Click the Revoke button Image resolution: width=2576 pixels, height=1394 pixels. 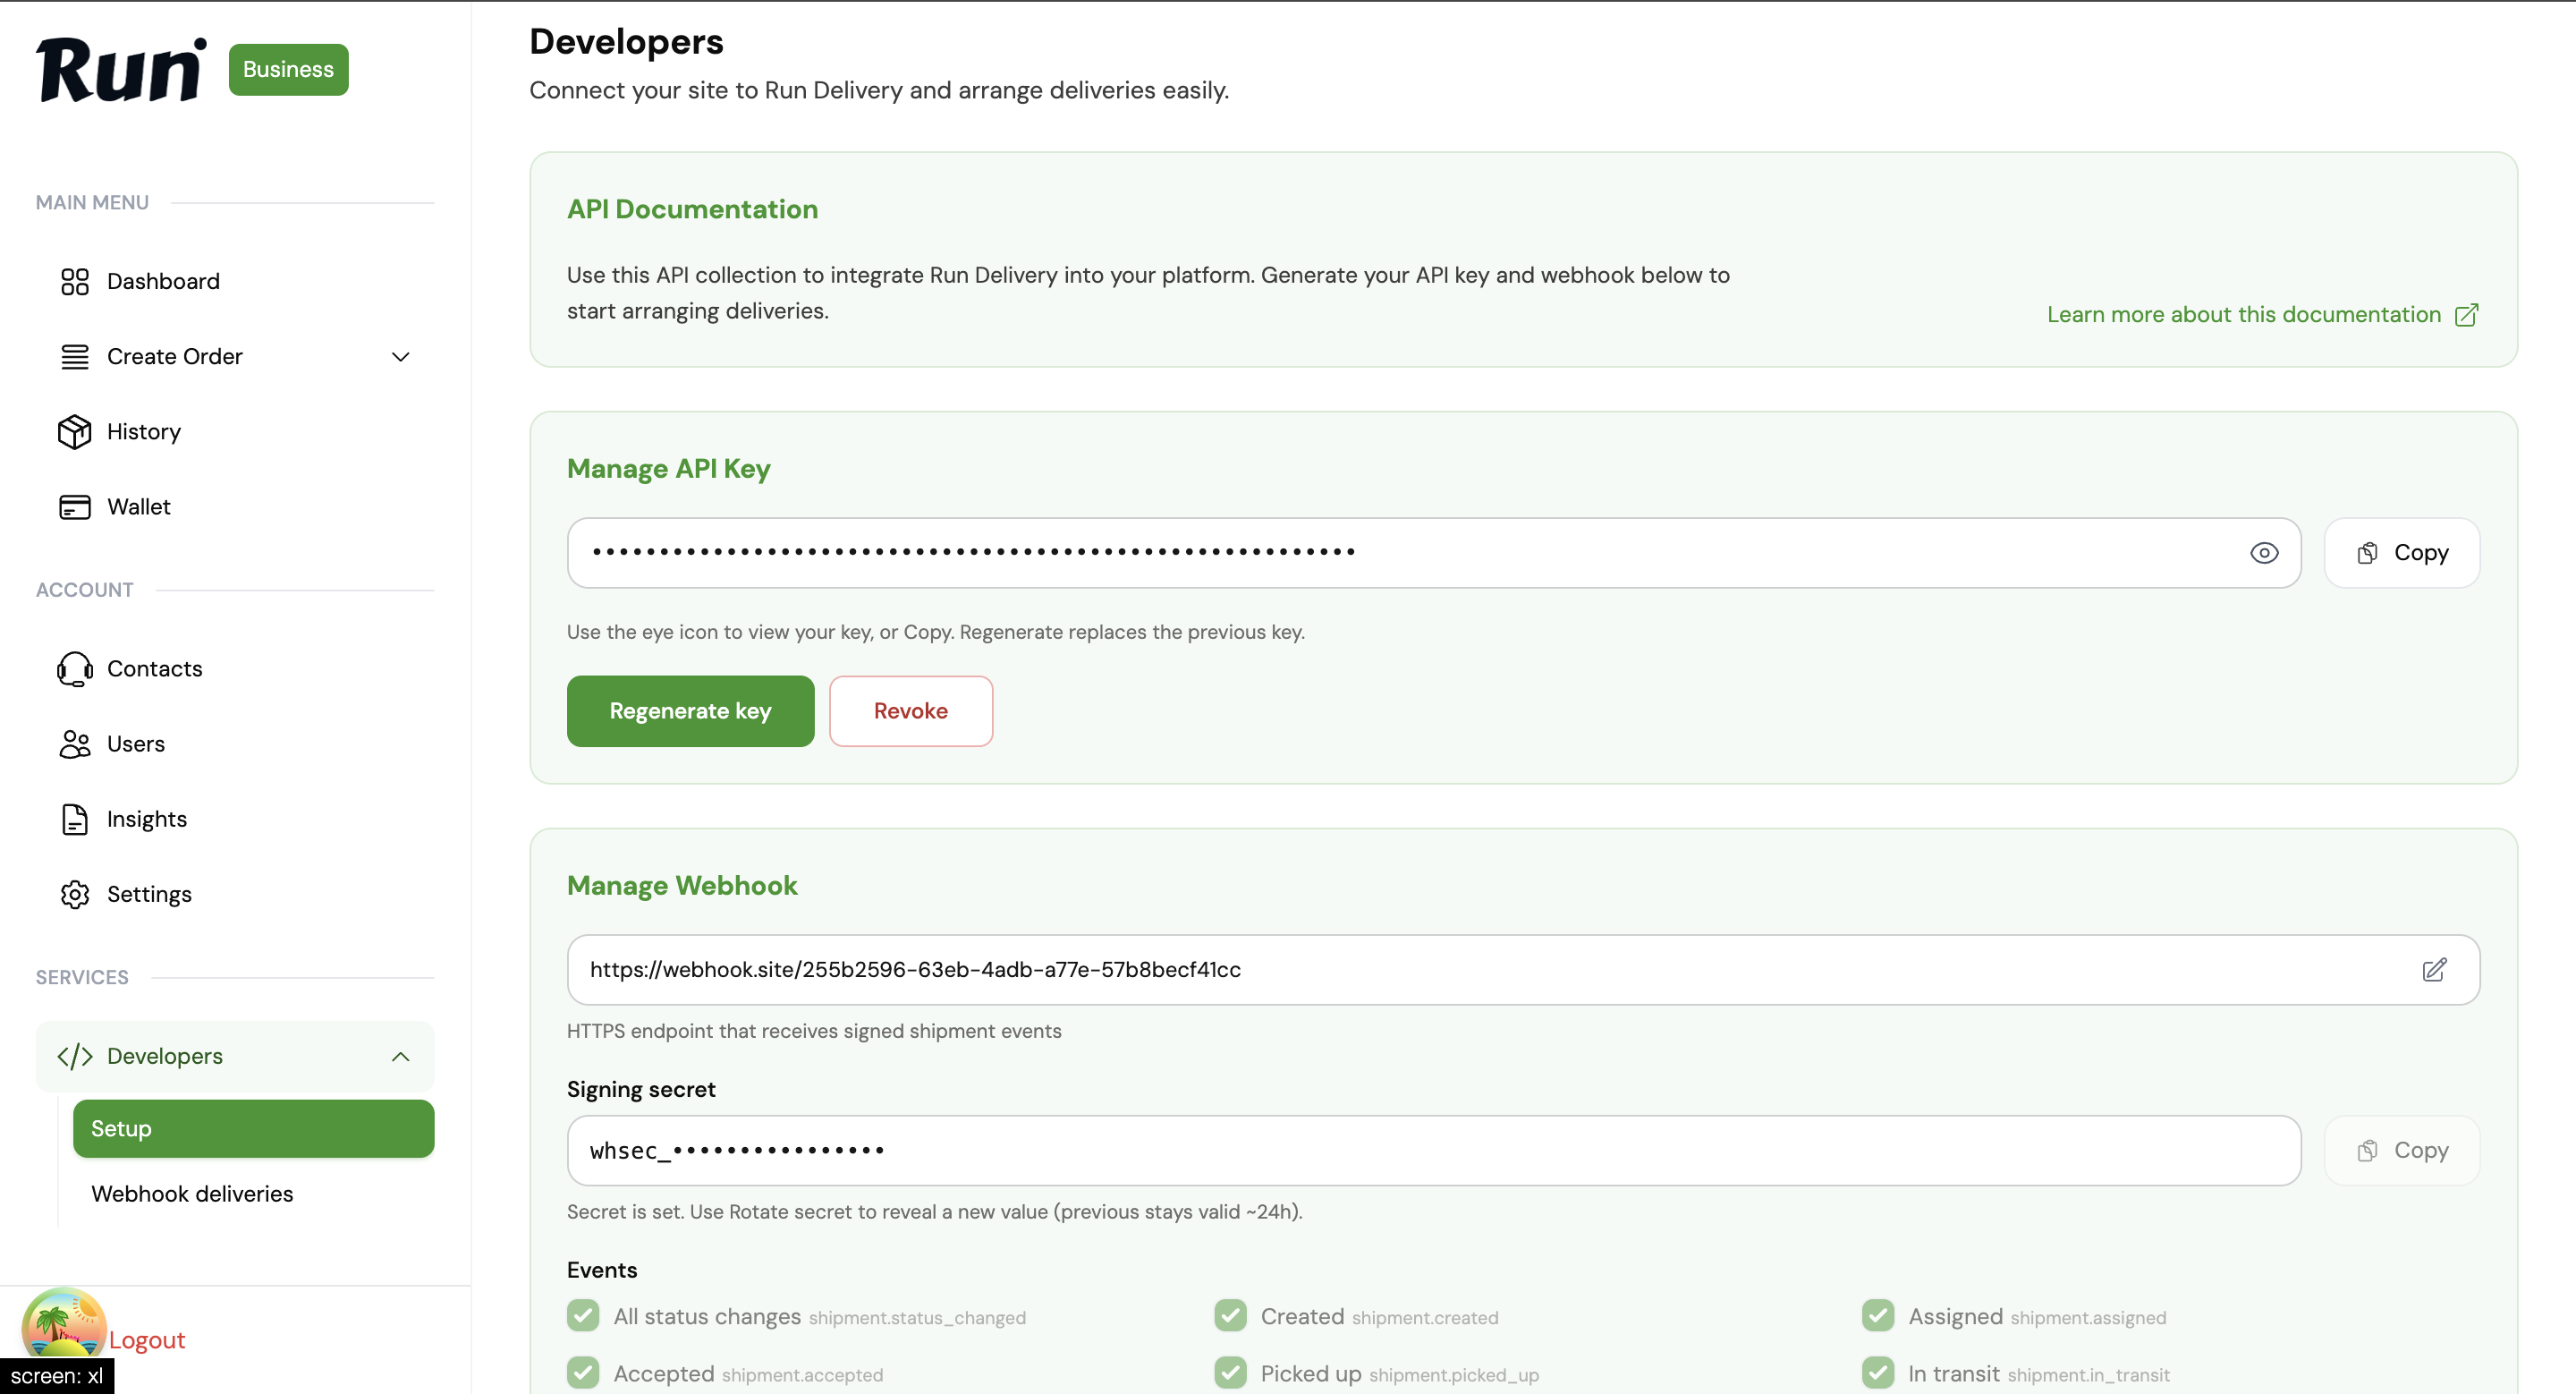click(910, 711)
